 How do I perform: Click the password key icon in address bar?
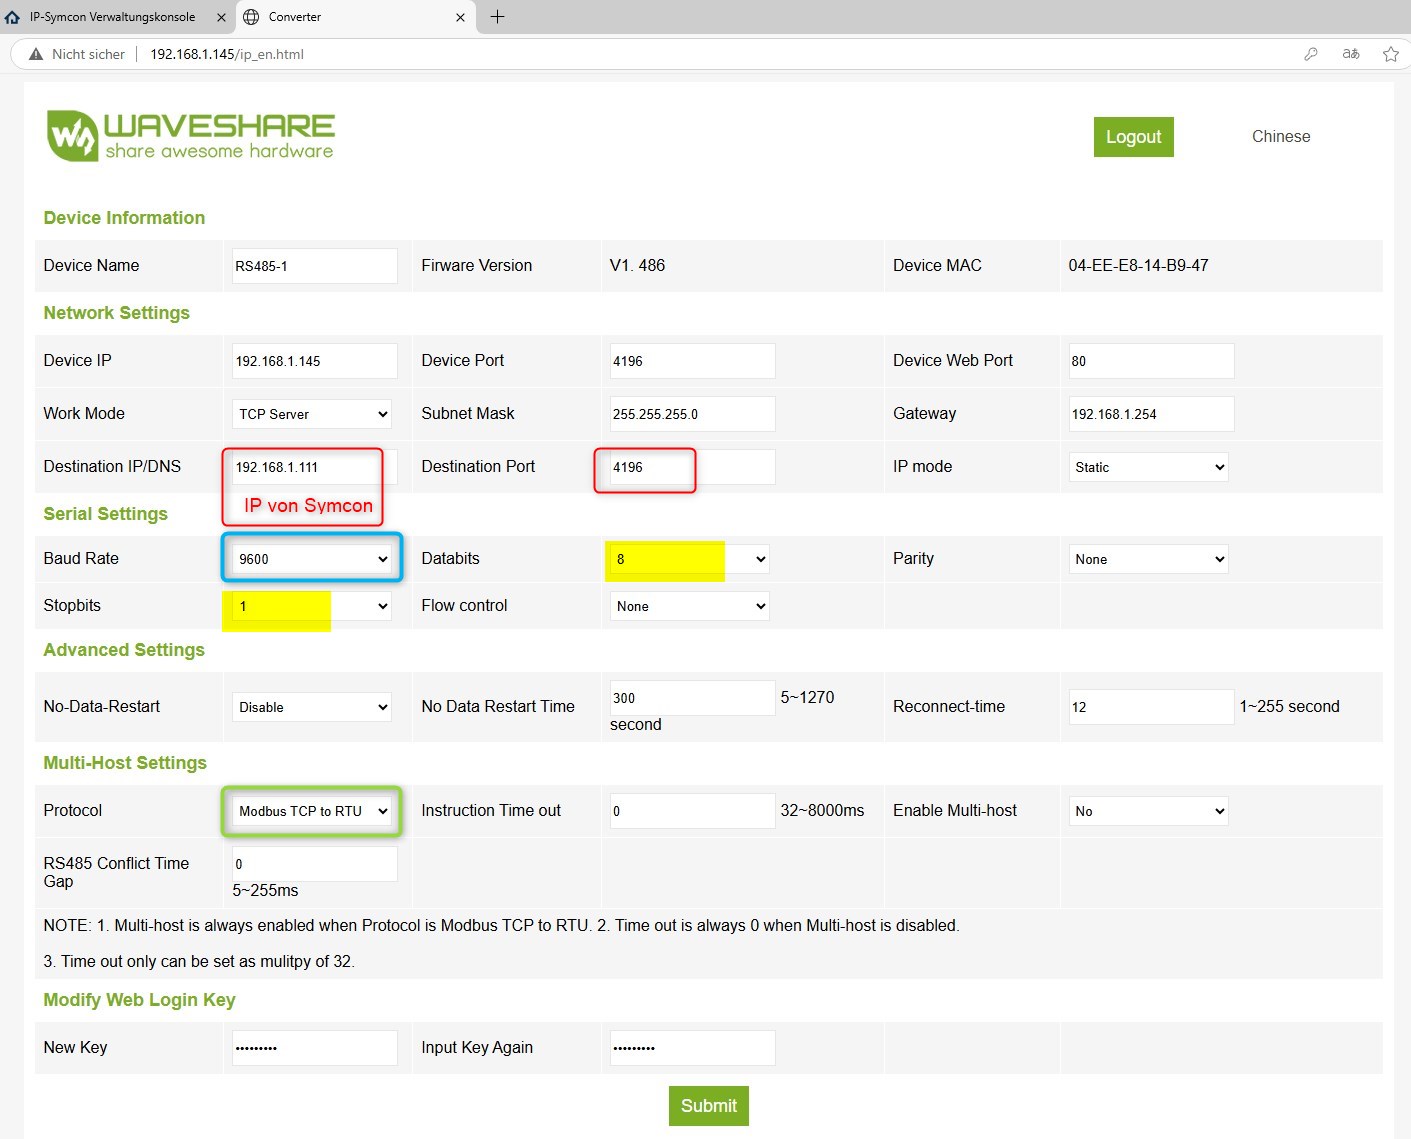[1310, 54]
